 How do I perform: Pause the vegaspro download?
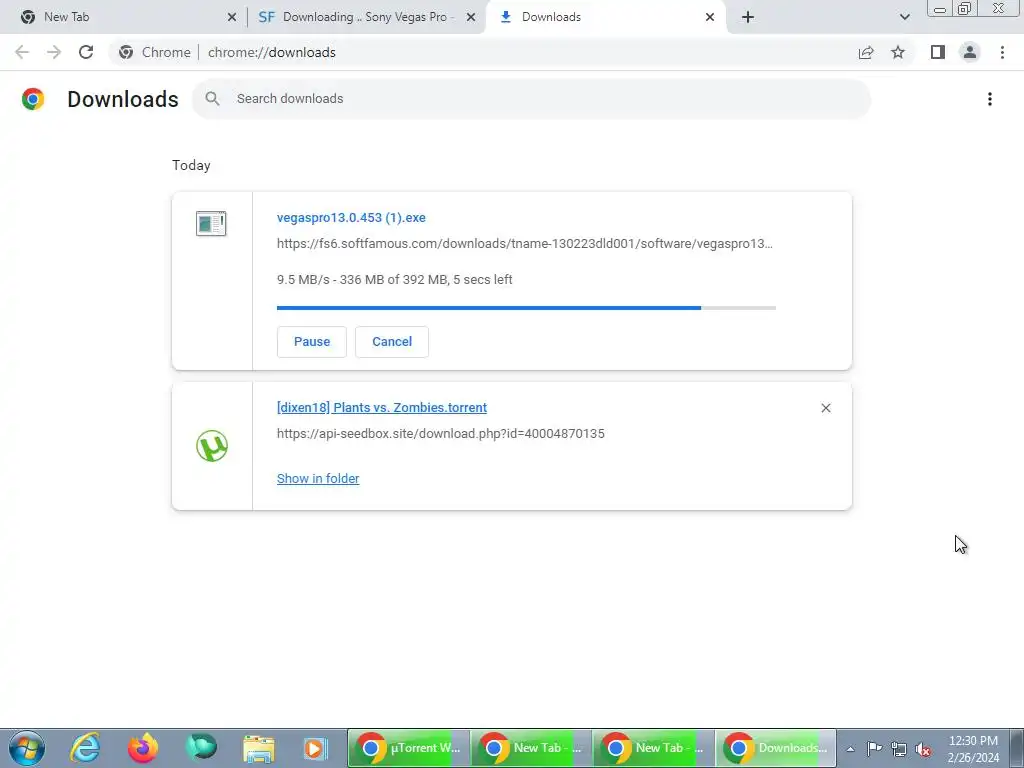click(x=312, y=342)
